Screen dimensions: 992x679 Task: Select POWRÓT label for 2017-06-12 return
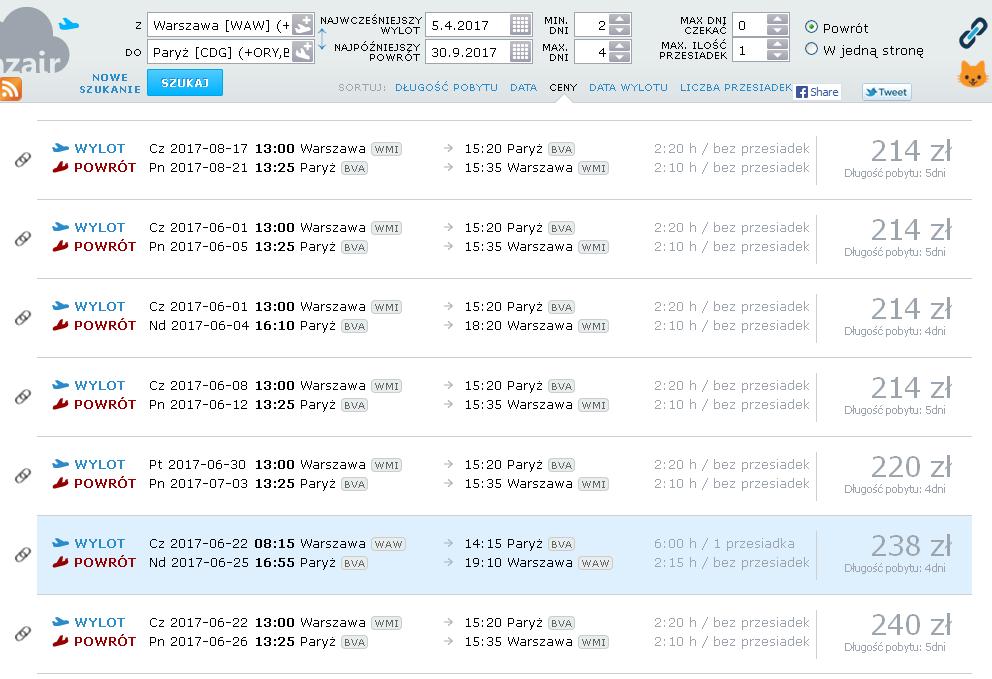(x=105, y=404)
